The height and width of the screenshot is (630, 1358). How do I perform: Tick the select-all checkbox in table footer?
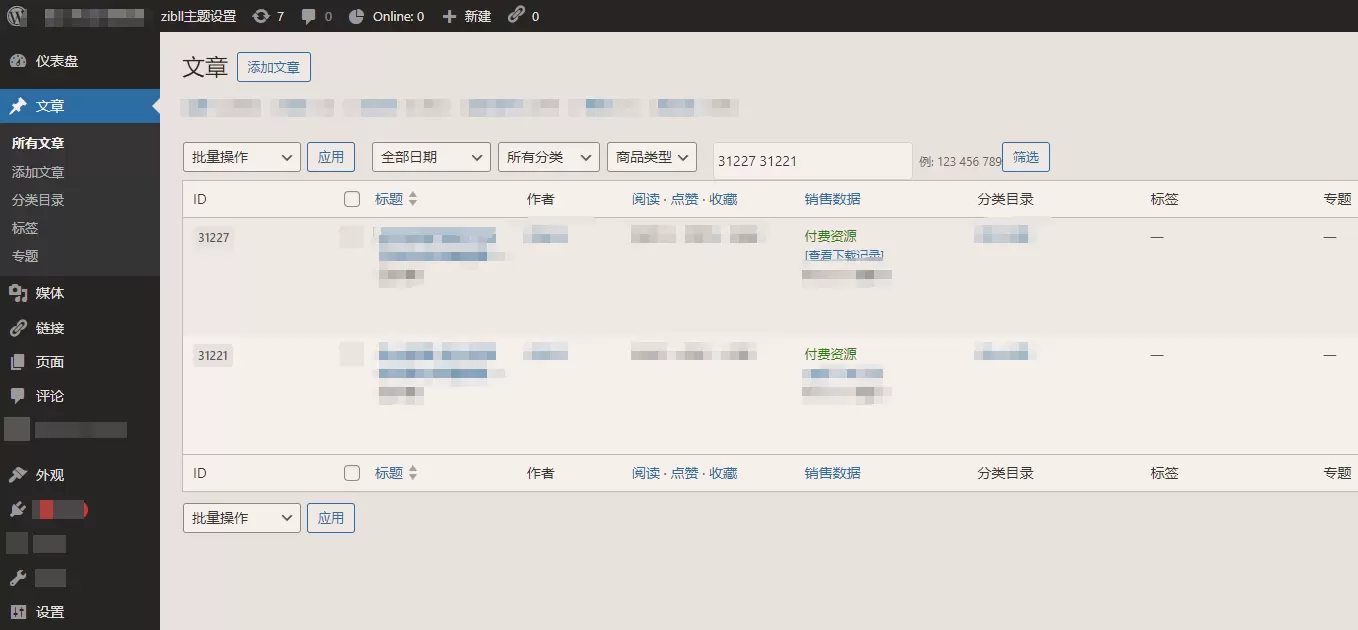point(352,473)
